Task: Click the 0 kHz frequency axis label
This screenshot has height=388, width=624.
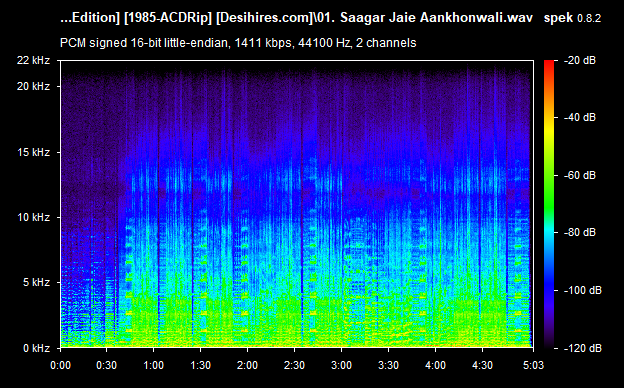Action: click(36, 348)
